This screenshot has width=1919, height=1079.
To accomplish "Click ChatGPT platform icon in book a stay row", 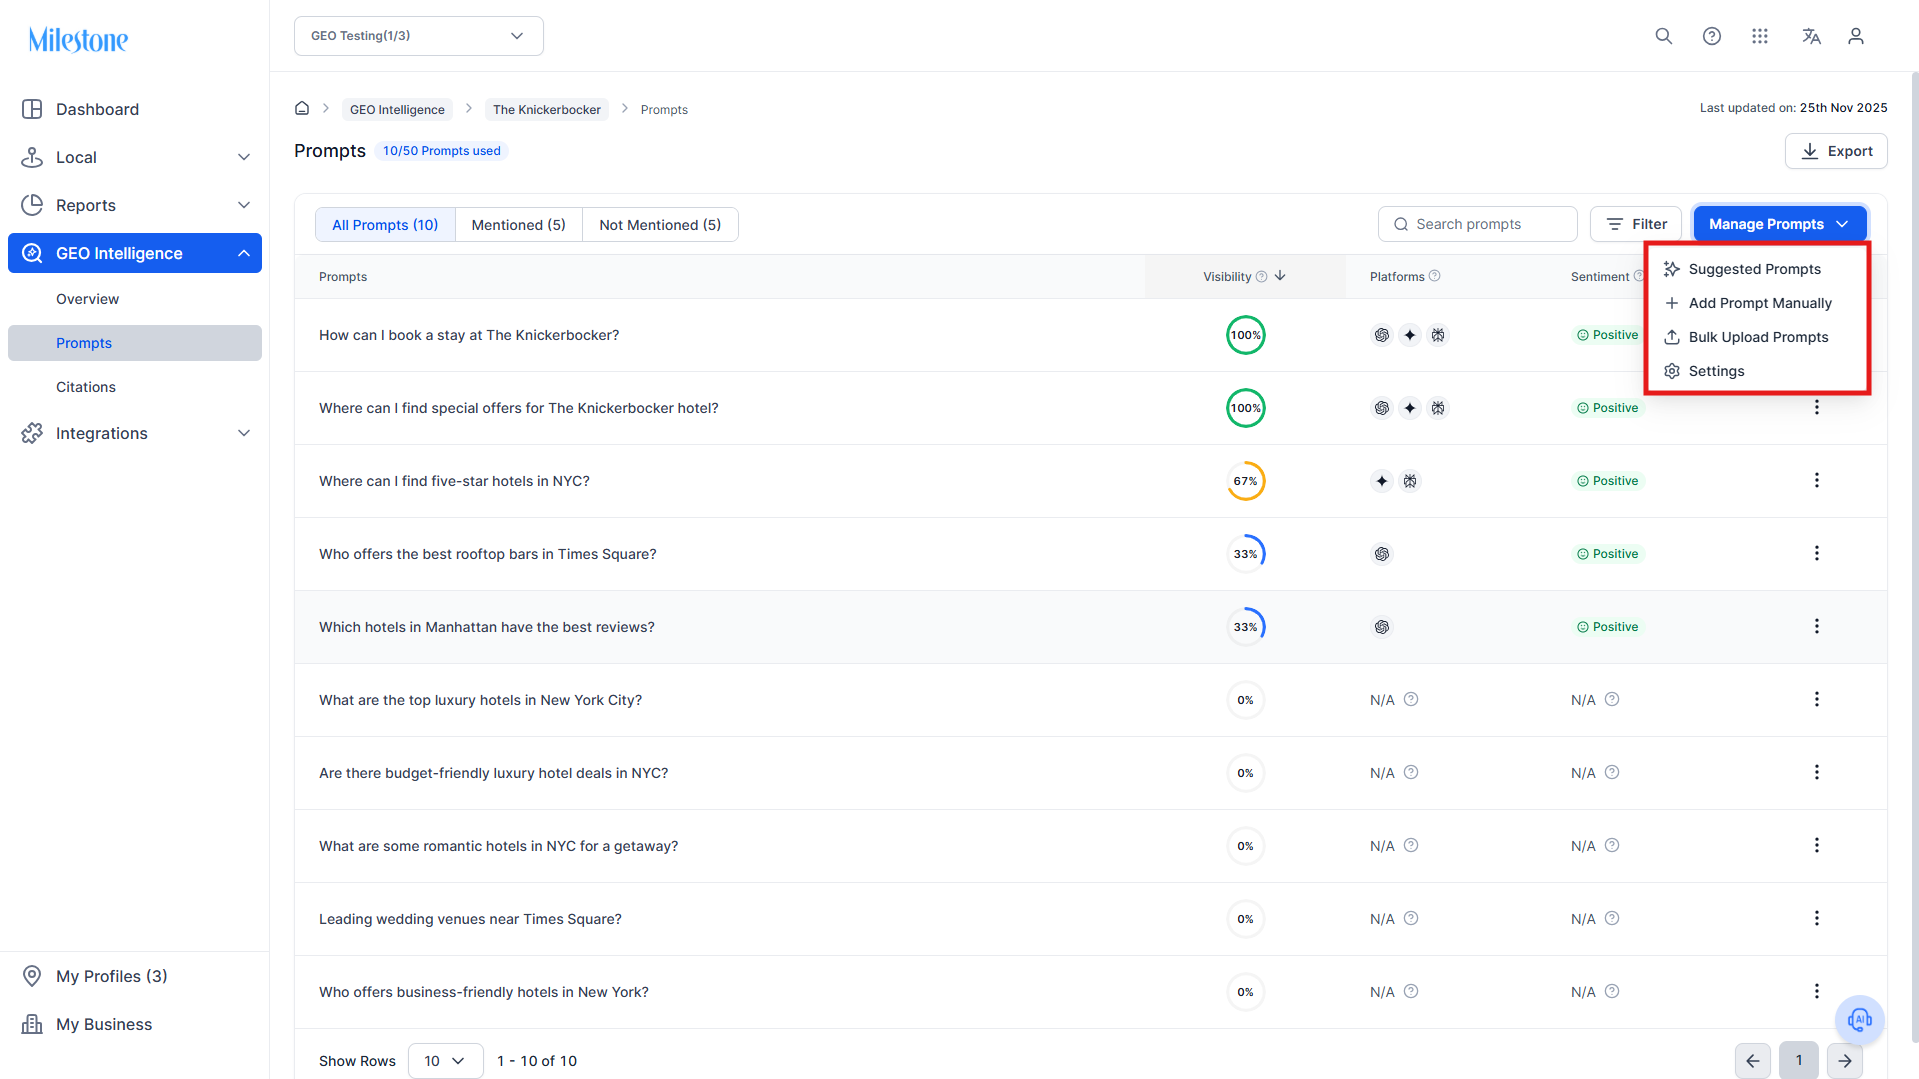I will coord(1382,335).
